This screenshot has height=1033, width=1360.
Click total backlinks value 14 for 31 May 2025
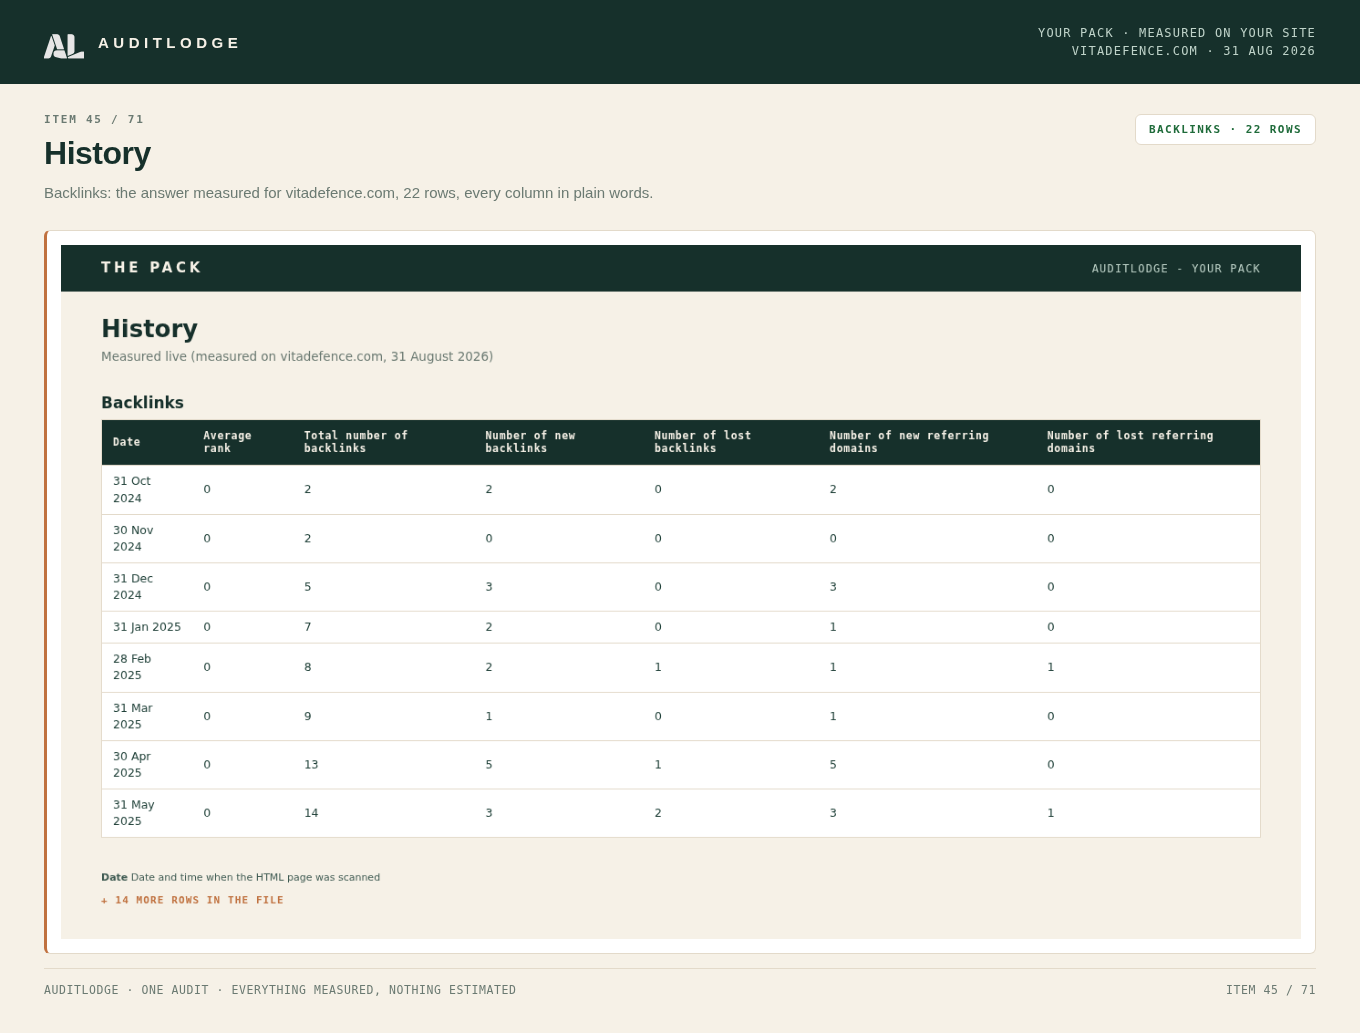pyautogui.click(x=311, y=813)
